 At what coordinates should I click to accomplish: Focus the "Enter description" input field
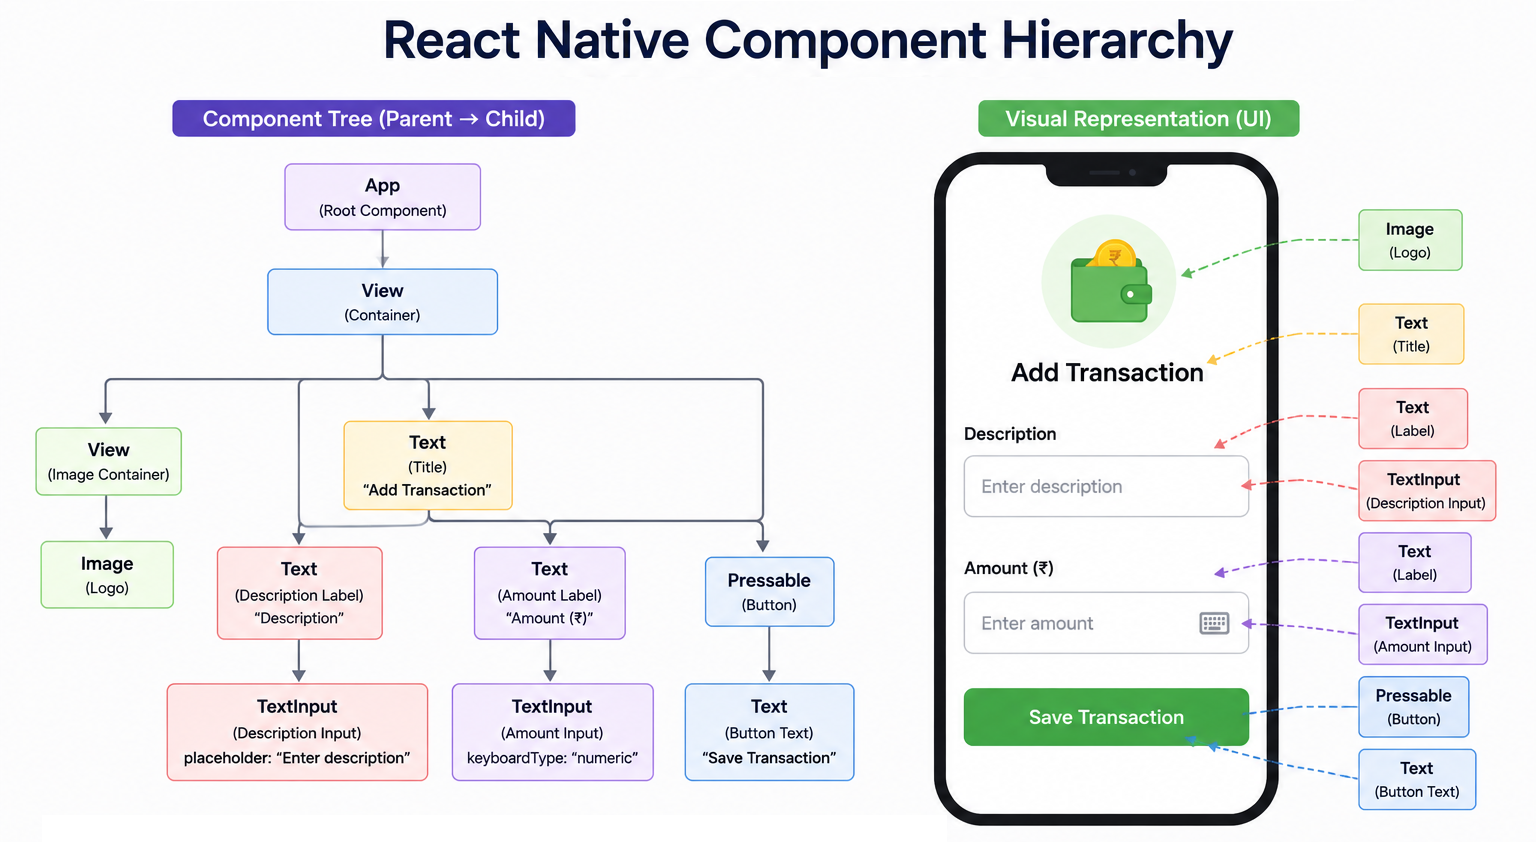[1106, 487]
